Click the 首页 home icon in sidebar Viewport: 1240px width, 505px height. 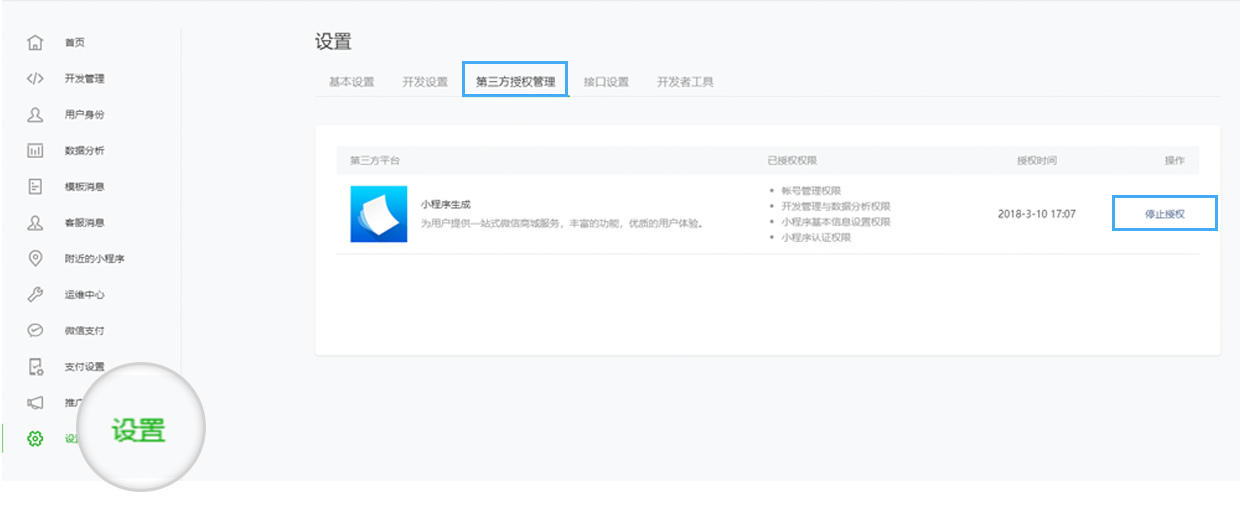pyautogui.click(x=35, y=43)
